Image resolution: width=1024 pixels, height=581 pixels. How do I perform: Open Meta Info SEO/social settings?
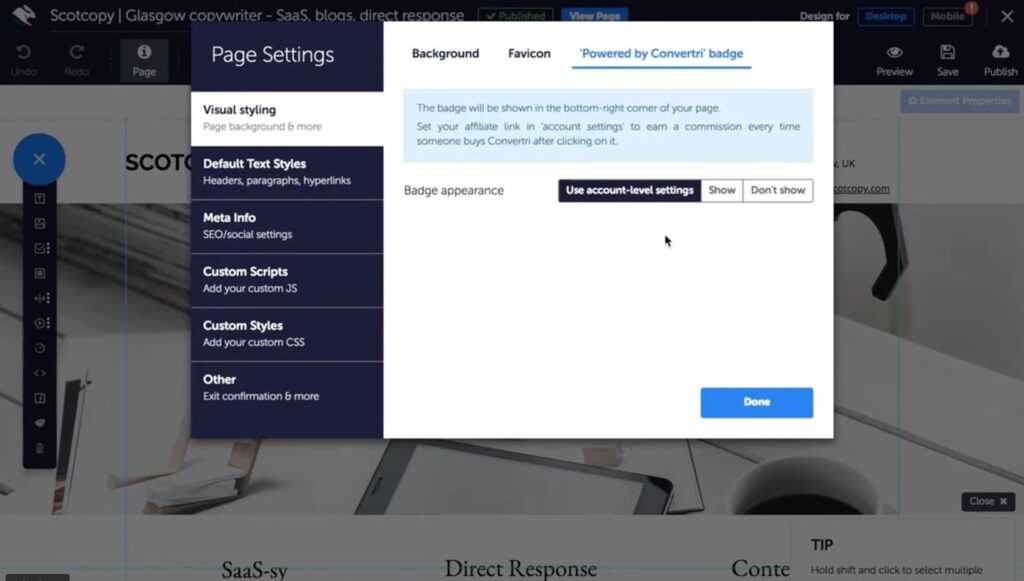click(287, 226)
